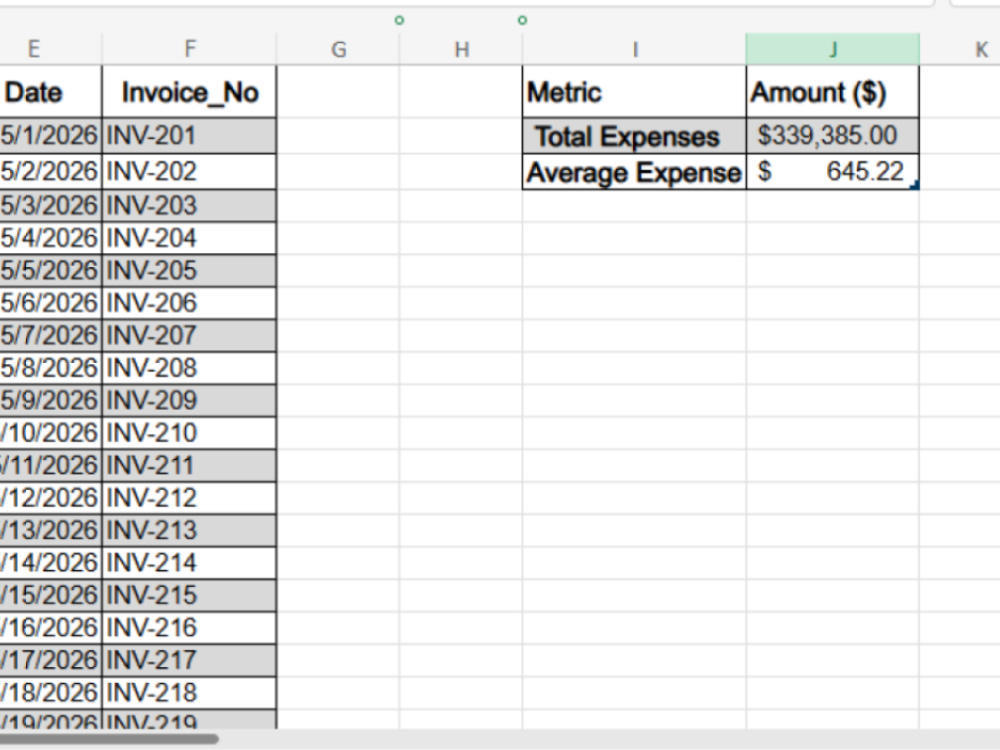1000x750 pixels.
Task: Select column E header
Action: 50,49
